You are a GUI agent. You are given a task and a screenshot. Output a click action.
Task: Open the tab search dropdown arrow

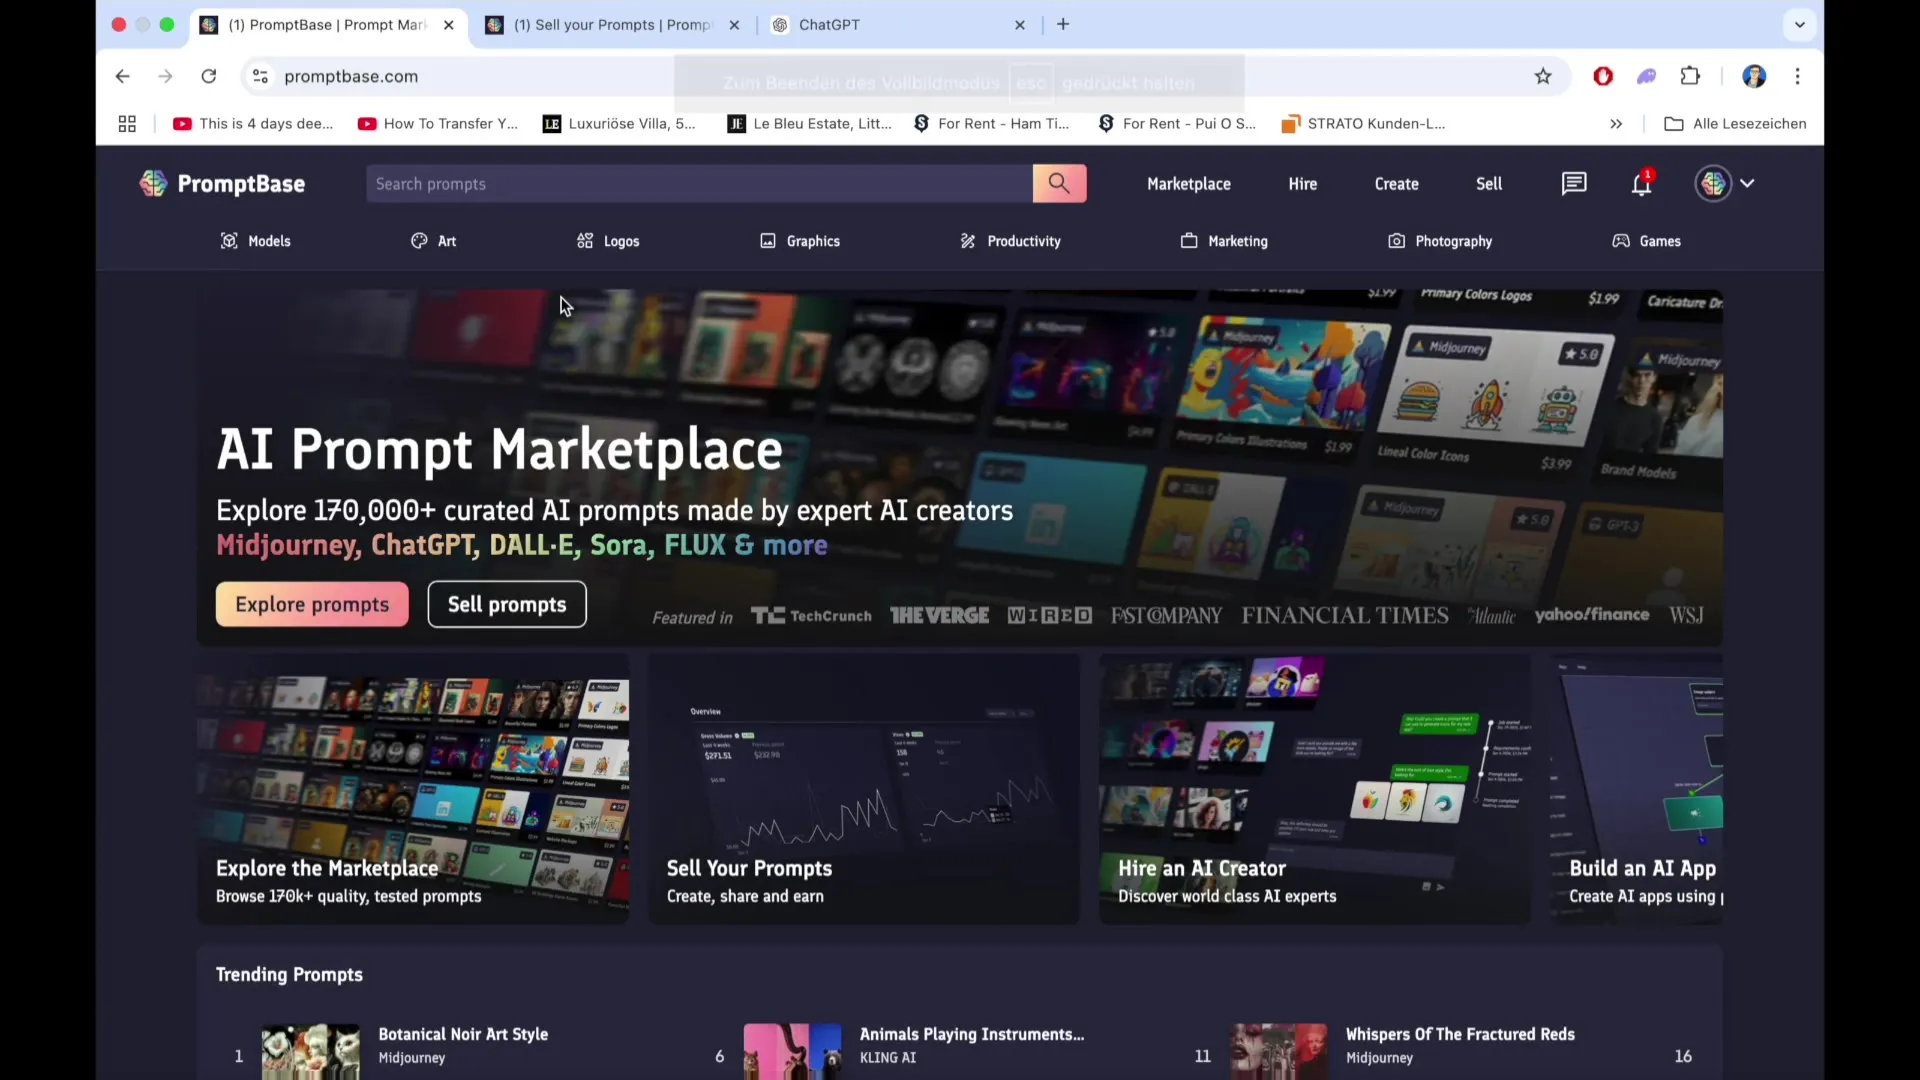pos(1800,25)
